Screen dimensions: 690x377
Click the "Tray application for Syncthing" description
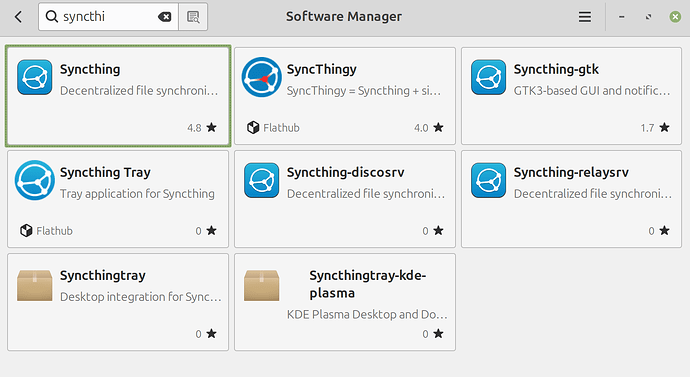pyautogui.click(x=137, y=194)
